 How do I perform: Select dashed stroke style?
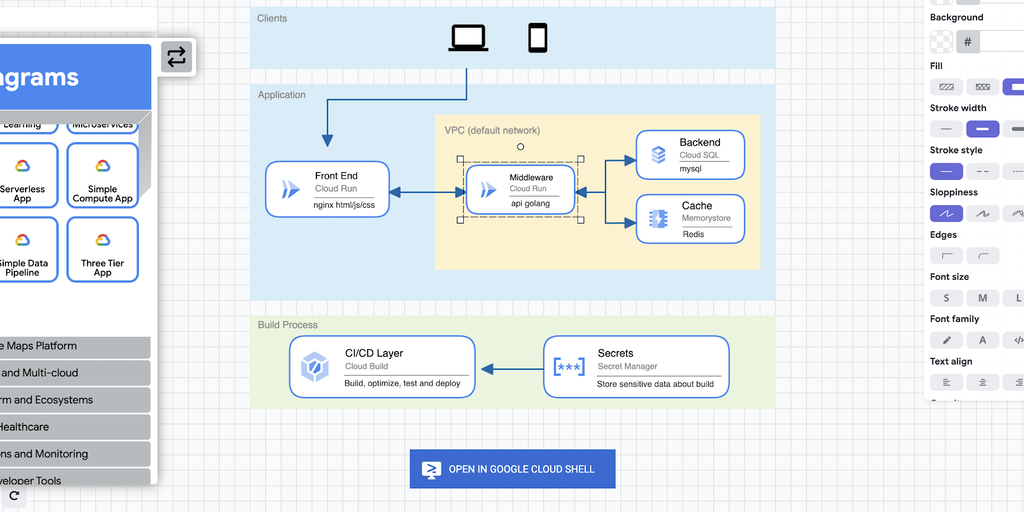coord(982,171)
